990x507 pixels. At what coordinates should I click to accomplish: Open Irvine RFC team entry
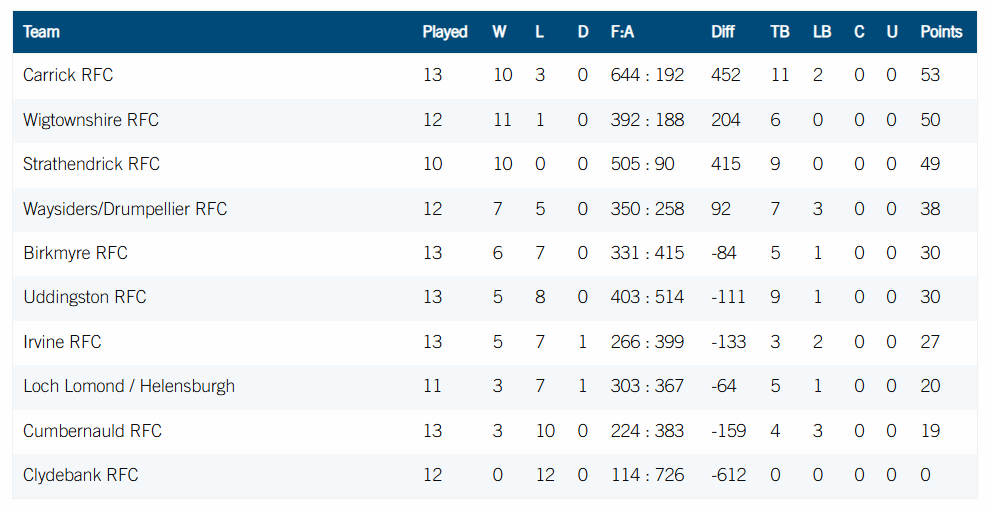point(62,342)
